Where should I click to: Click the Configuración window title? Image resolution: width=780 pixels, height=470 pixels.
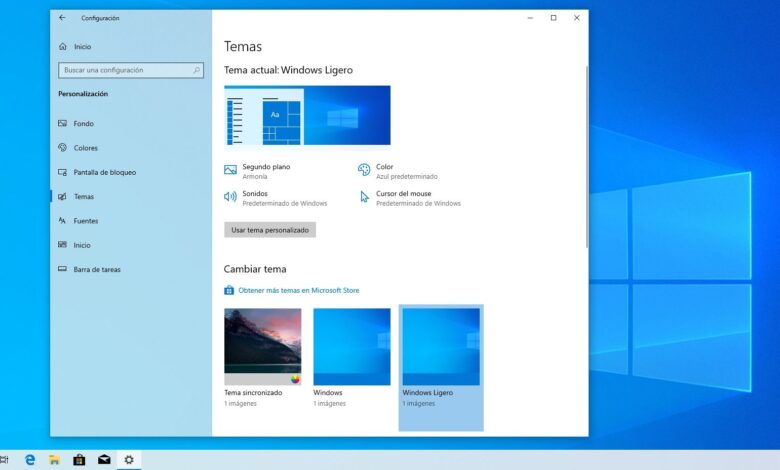tap(100, 18)
